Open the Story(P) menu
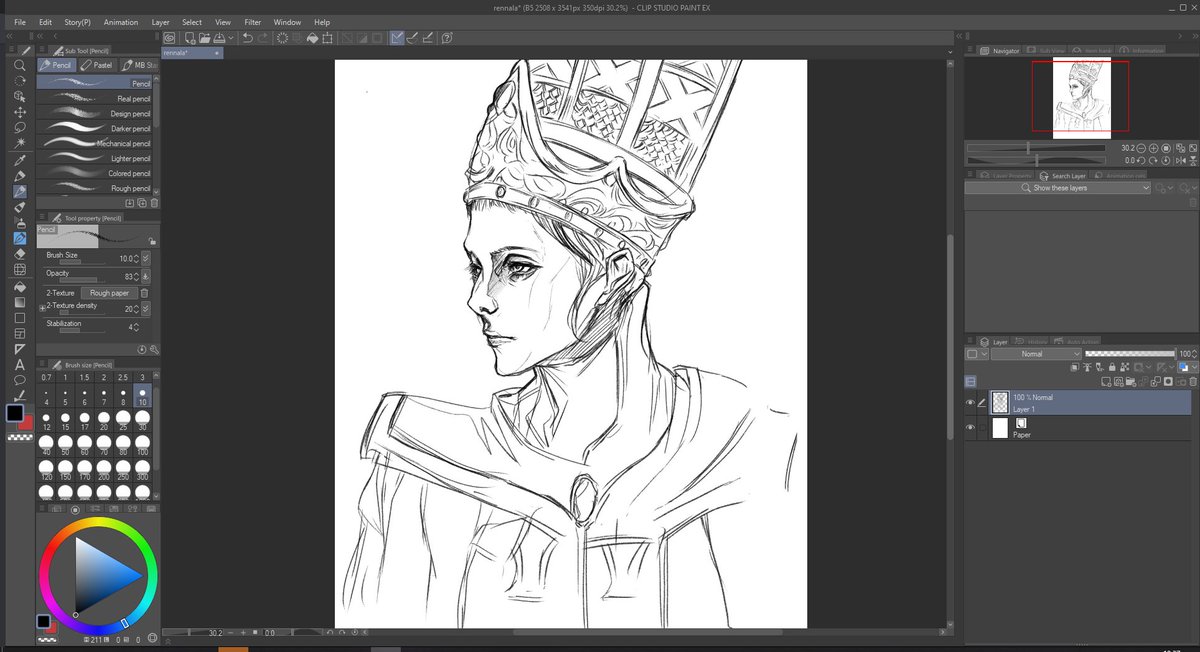 tap(77, 22)
